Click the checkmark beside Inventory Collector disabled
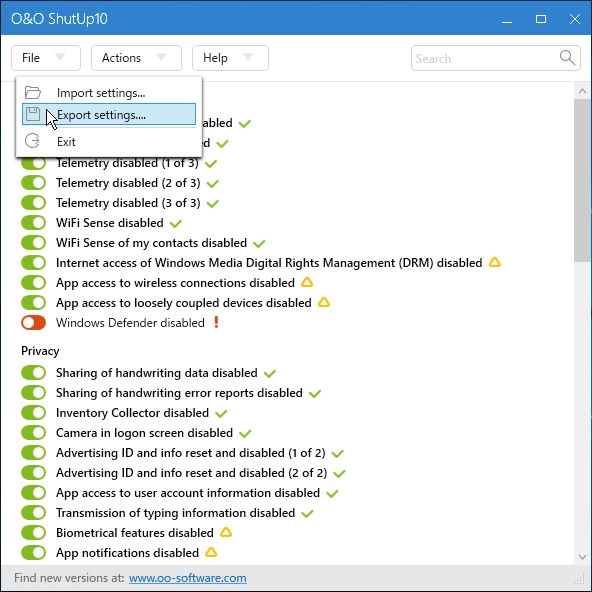592x592 pixels. 221,414
